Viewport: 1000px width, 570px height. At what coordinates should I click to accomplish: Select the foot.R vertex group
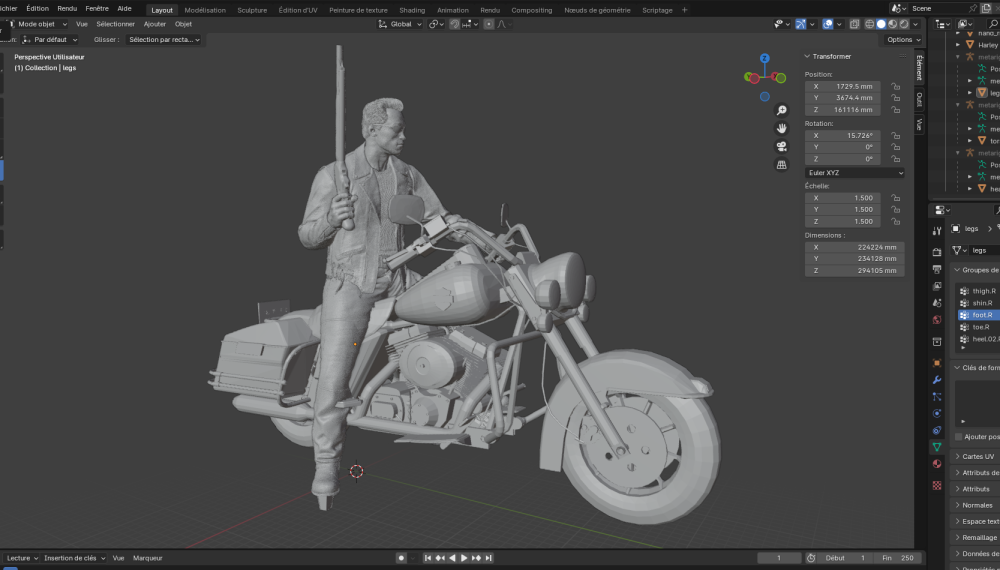(x=981, y=315)
